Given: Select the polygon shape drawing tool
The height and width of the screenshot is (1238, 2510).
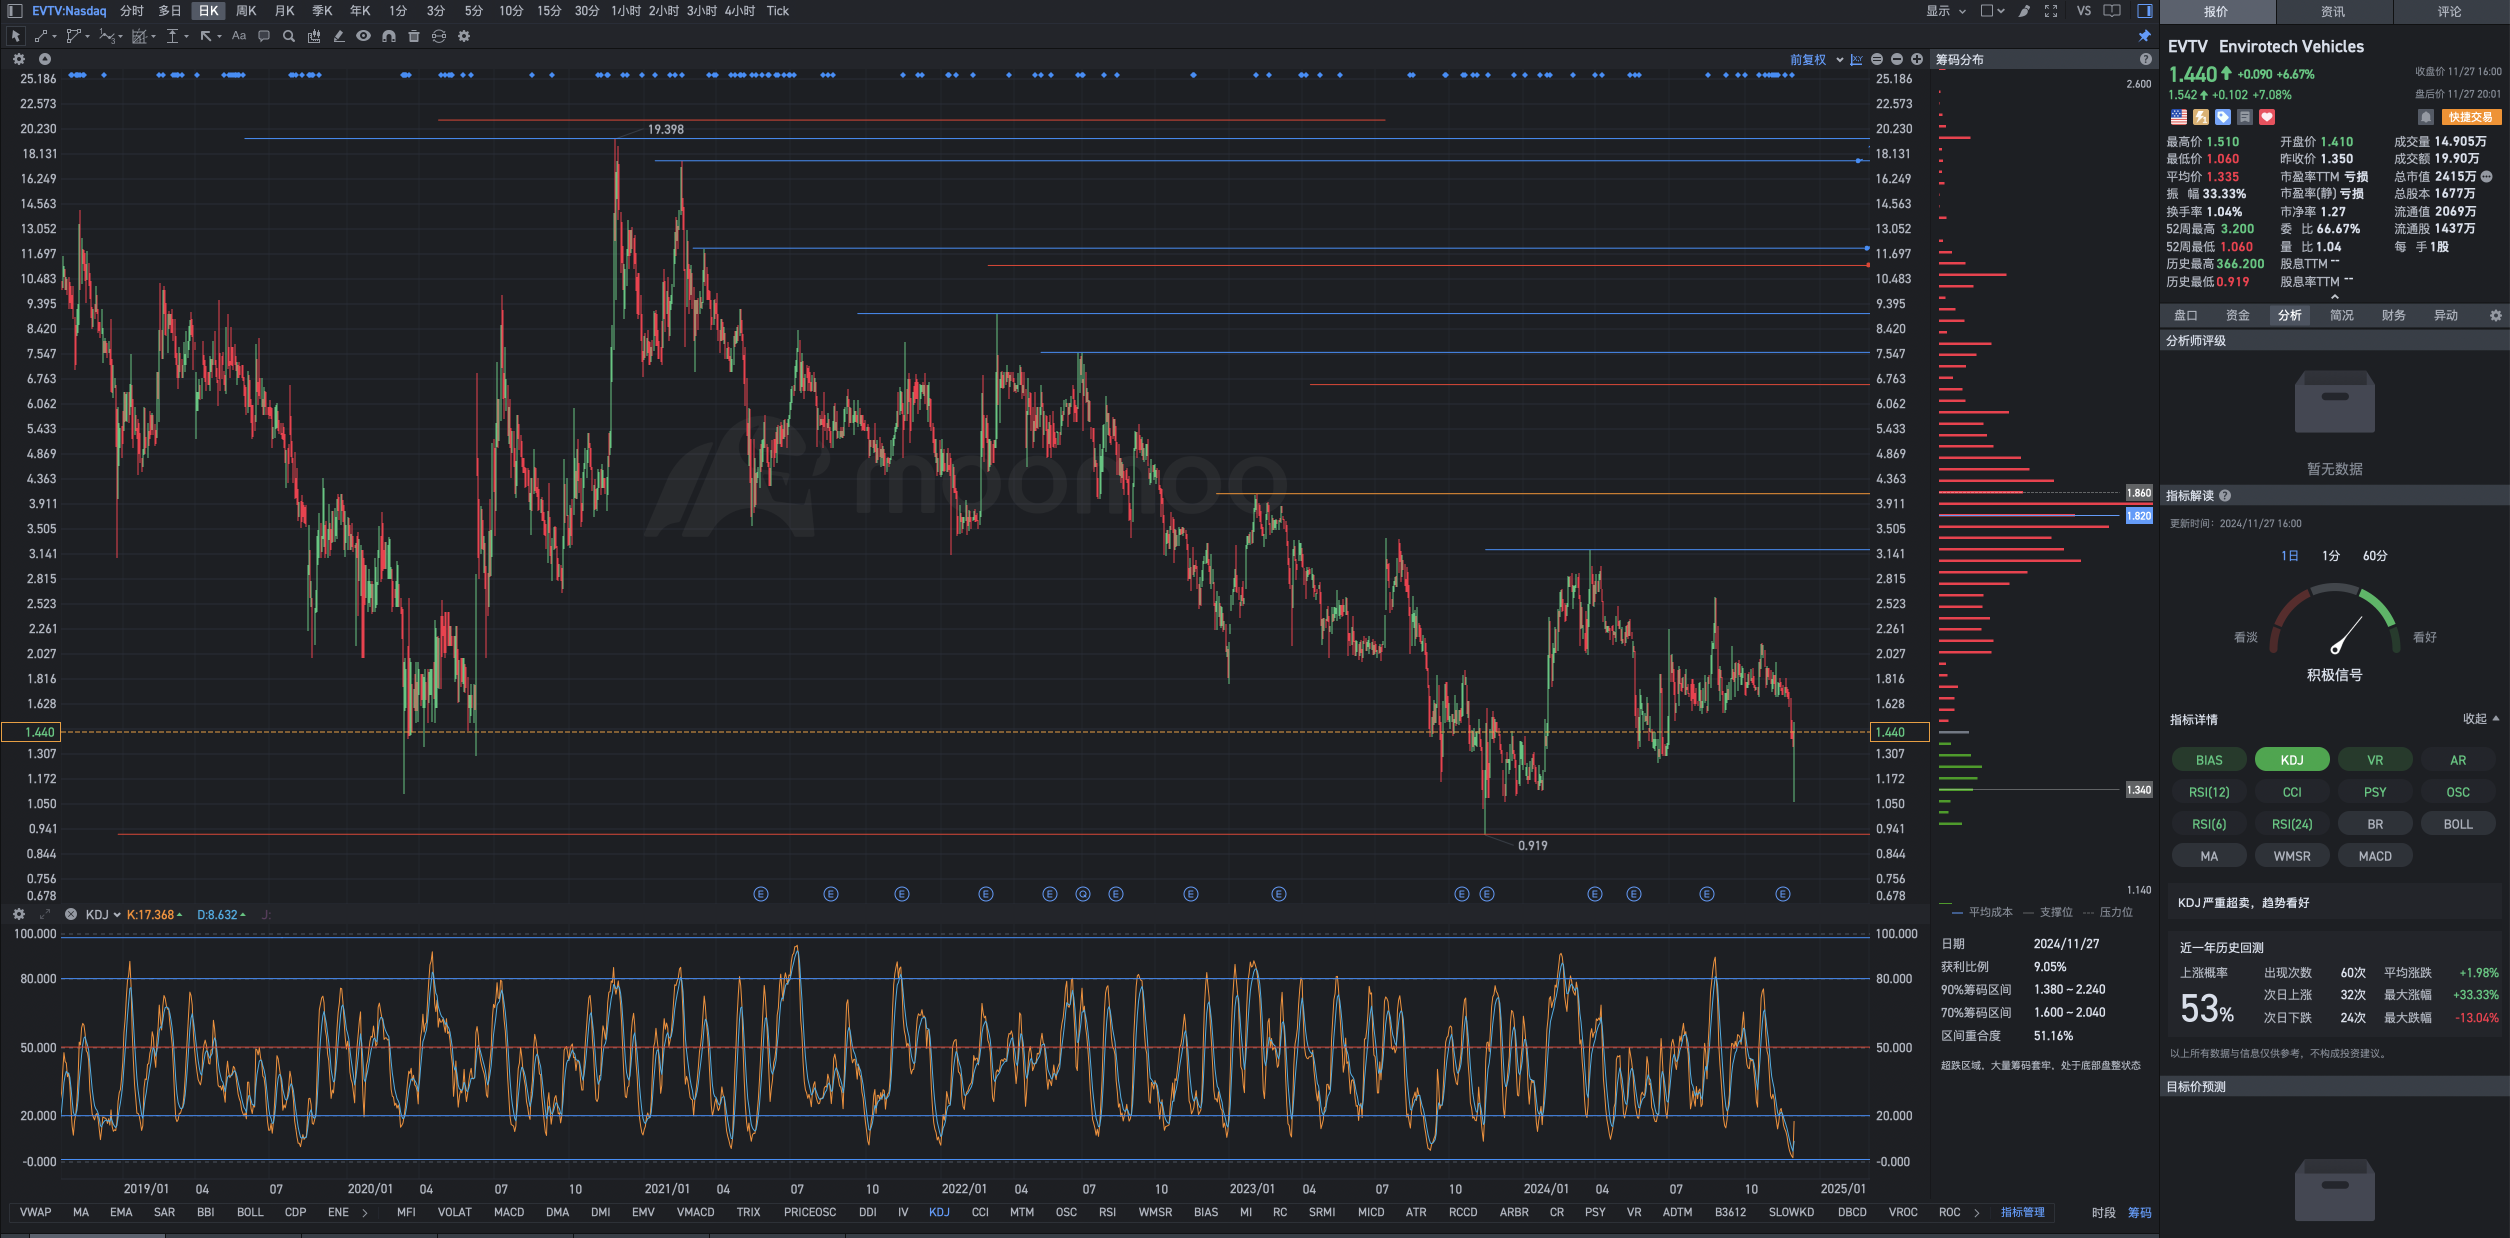Looking at the screenshot, I should pos(73,36).
